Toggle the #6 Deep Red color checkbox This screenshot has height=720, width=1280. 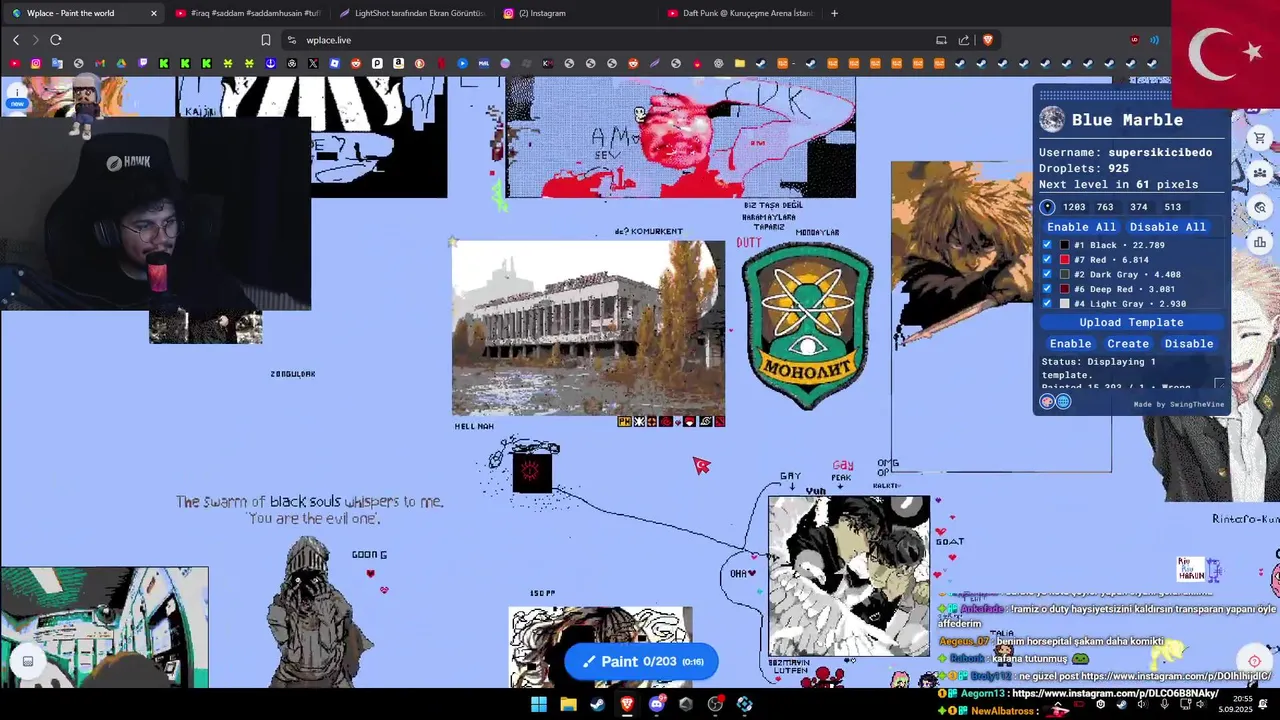(x=1047, y=289)
